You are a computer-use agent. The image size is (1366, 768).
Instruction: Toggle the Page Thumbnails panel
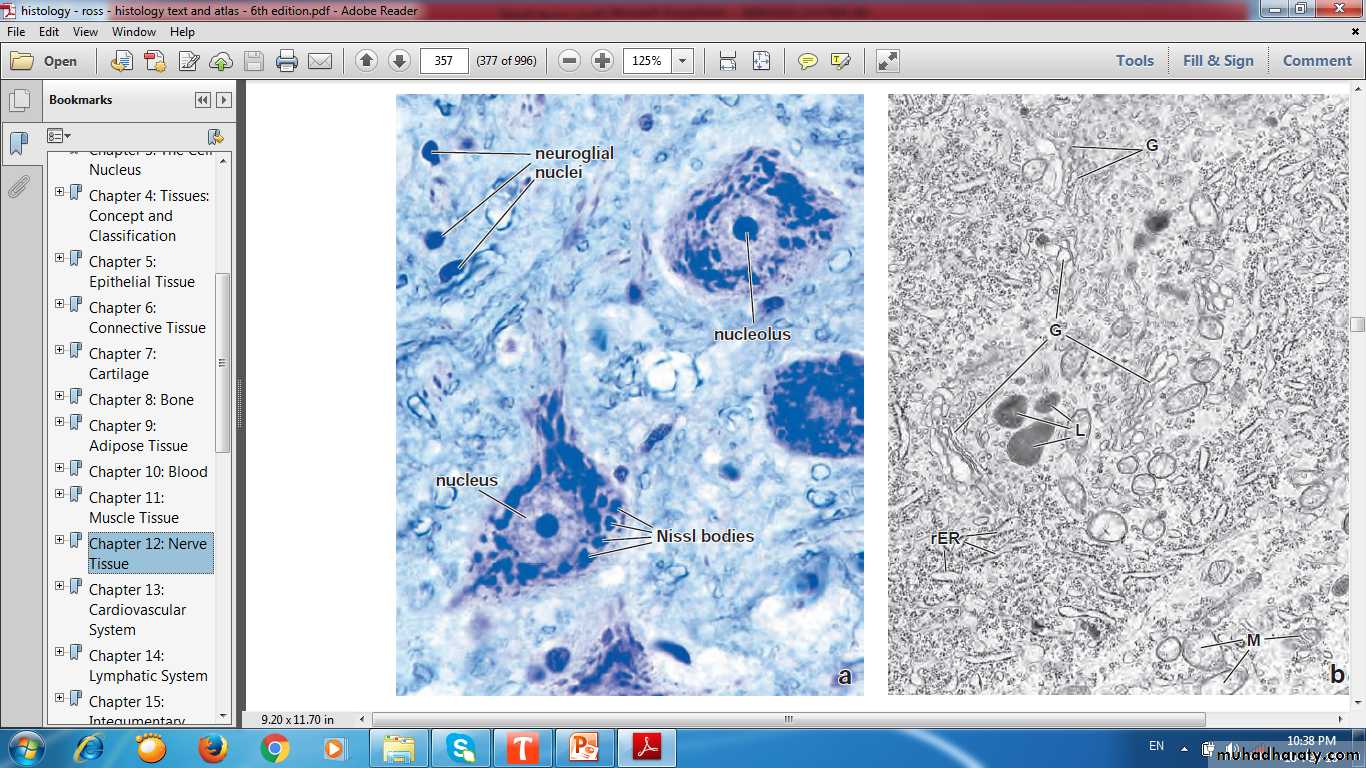18,101
